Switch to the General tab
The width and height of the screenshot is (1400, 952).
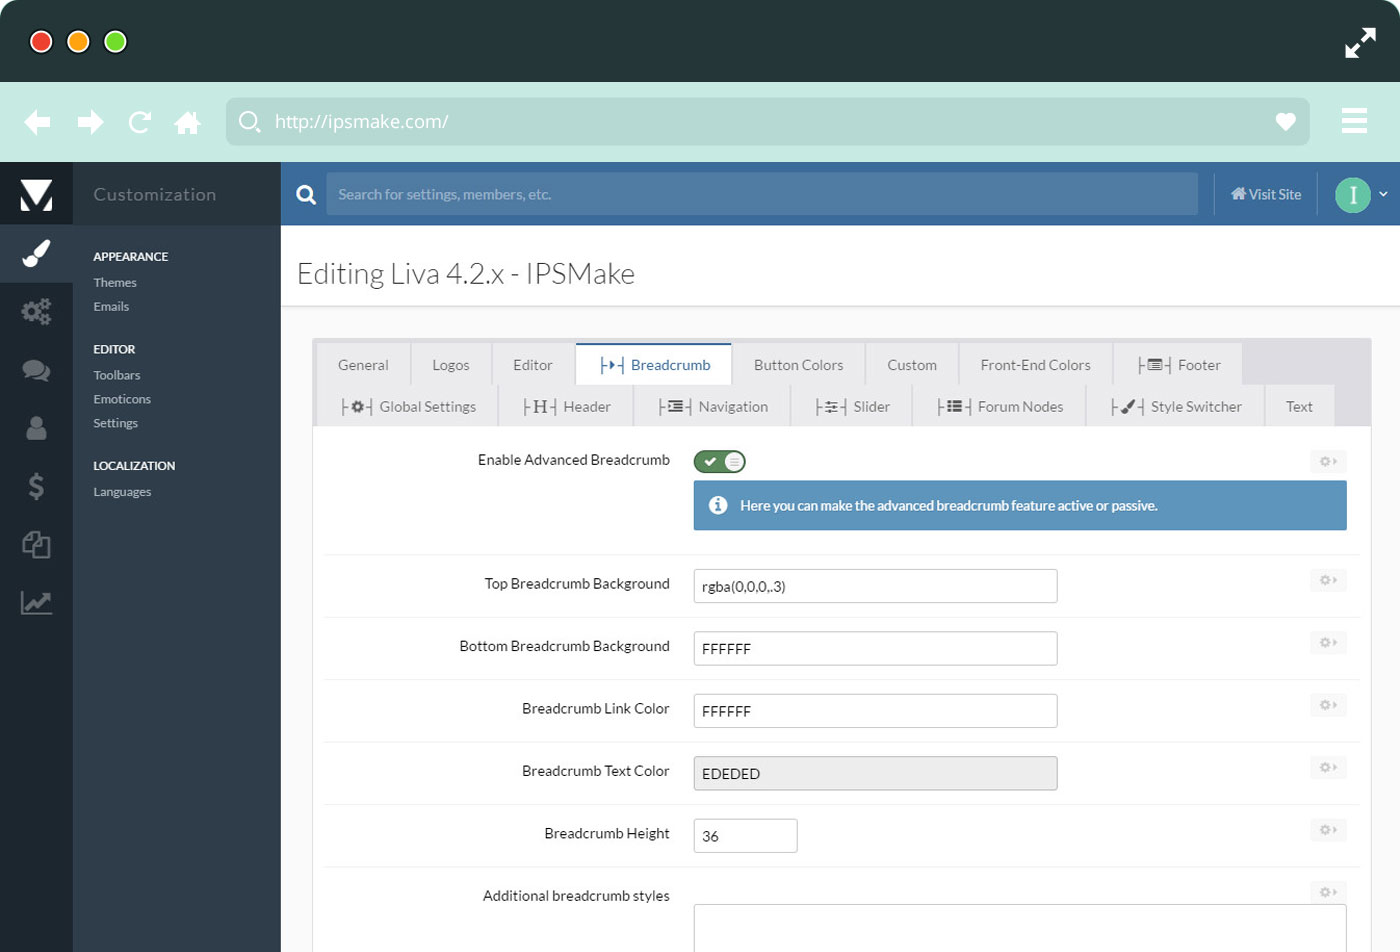pos(363,365)
